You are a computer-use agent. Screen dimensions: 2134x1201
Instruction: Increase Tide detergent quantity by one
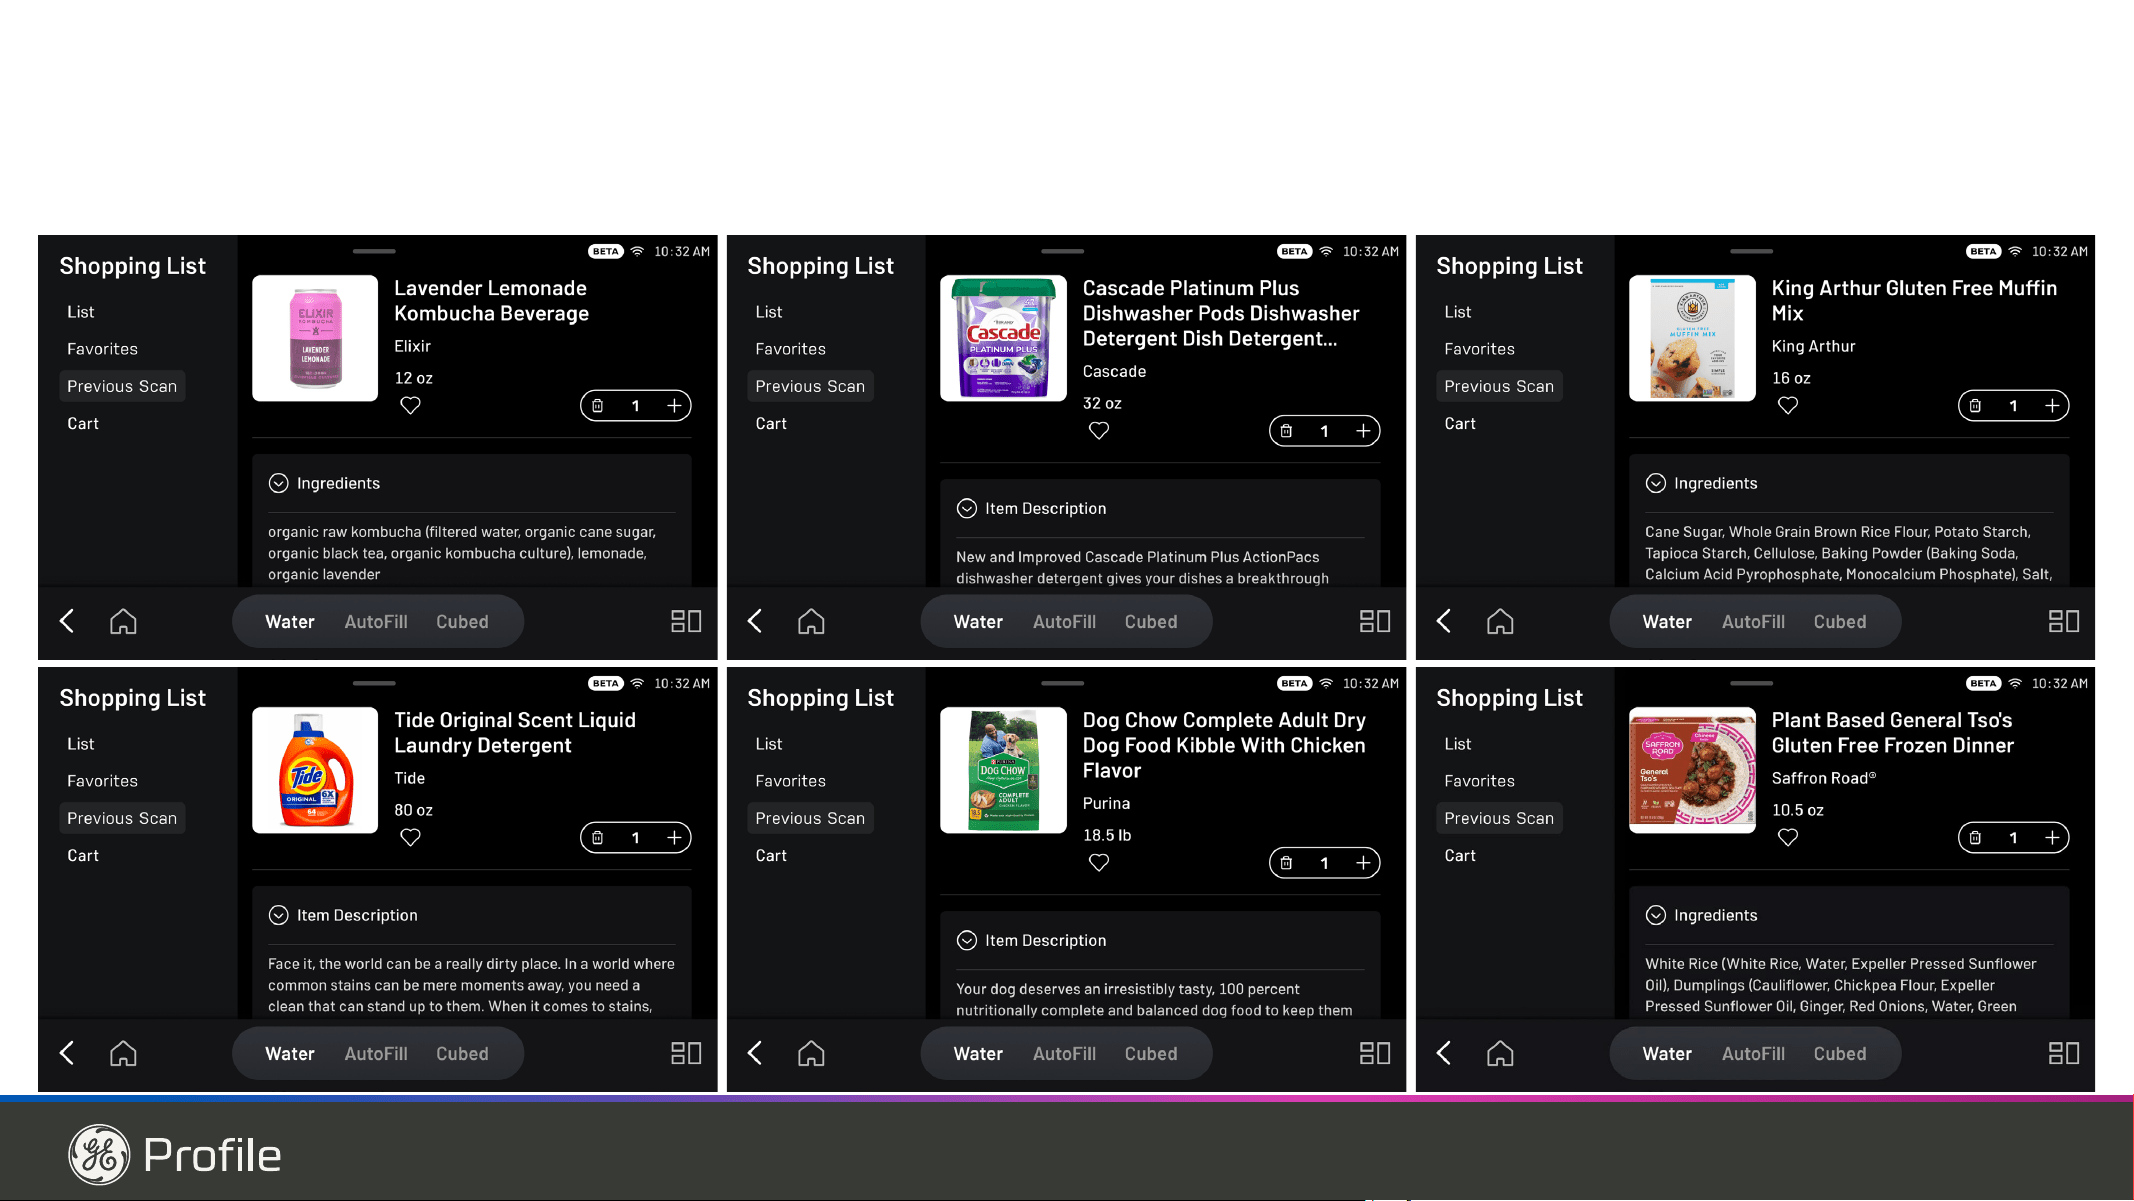click(x=674, y=837)
